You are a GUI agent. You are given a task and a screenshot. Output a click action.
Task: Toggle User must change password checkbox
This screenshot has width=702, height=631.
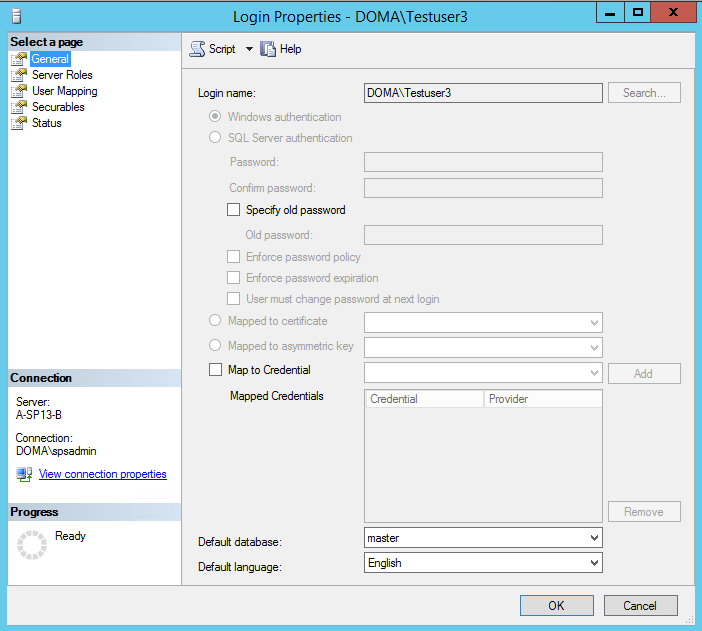click(x=233, y=299)
